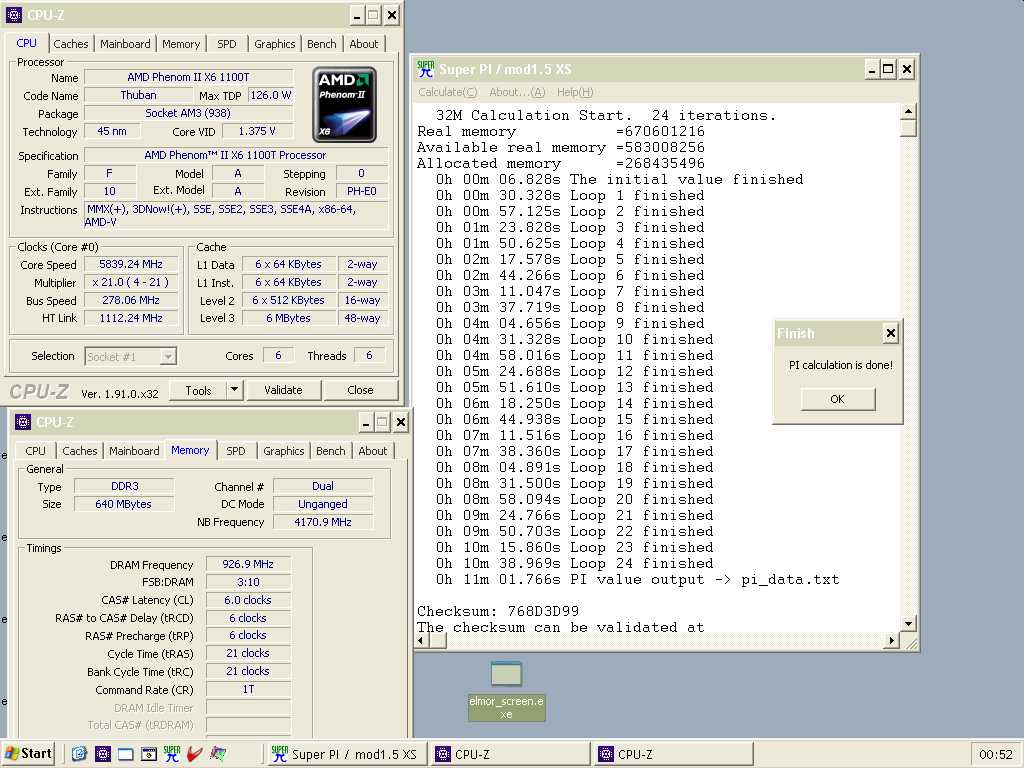Close the Finish dialog with X
This screenshot has height=768, width=1024.
click(890, 334)
